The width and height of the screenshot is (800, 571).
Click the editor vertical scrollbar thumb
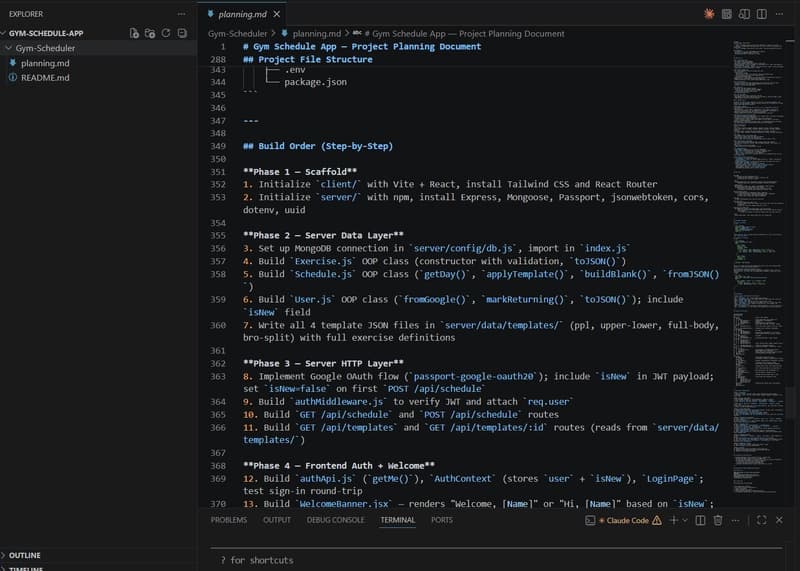point(791,401)
